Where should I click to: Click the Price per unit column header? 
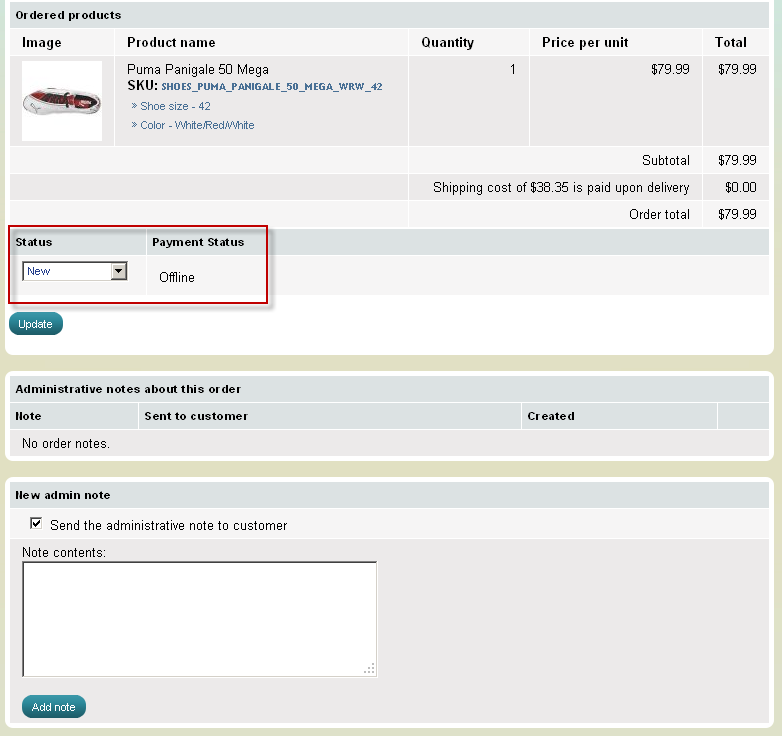[585, 43]
